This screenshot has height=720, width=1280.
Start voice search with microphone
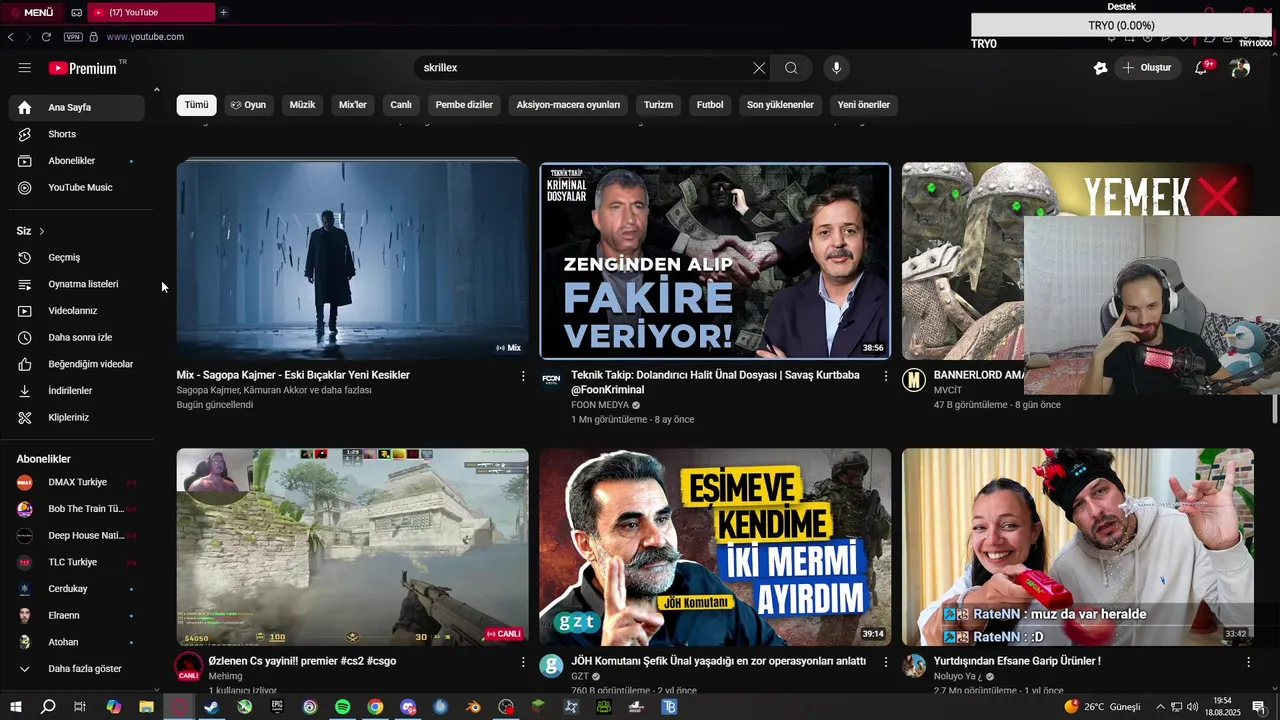click(x=837, y=68)
